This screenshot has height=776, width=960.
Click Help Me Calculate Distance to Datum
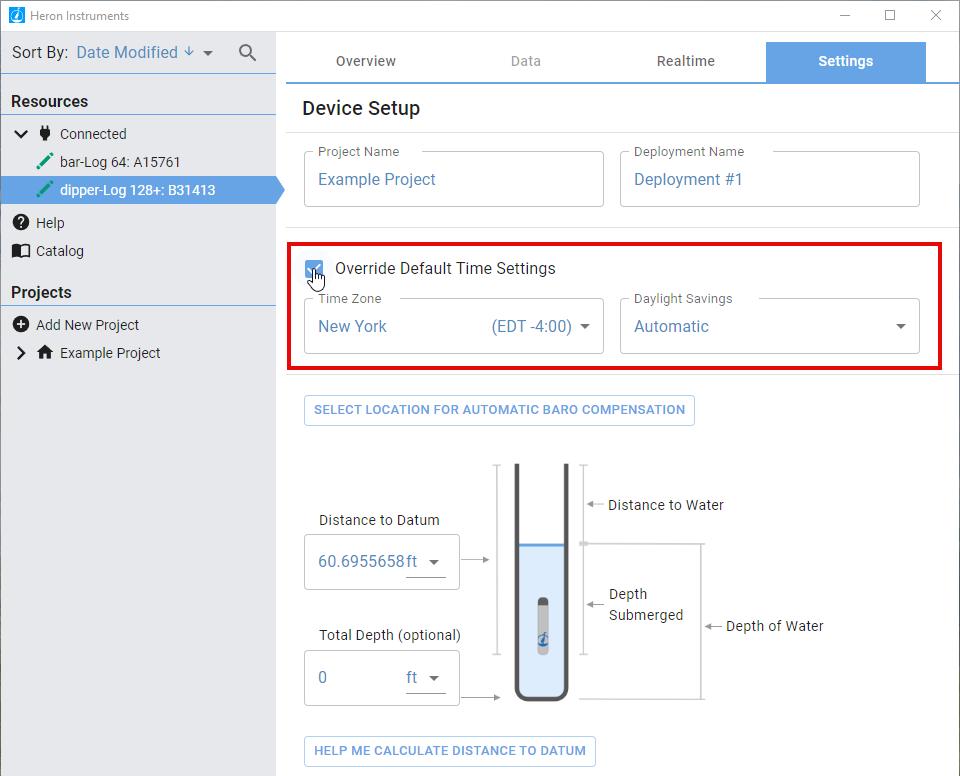point(450,751)
